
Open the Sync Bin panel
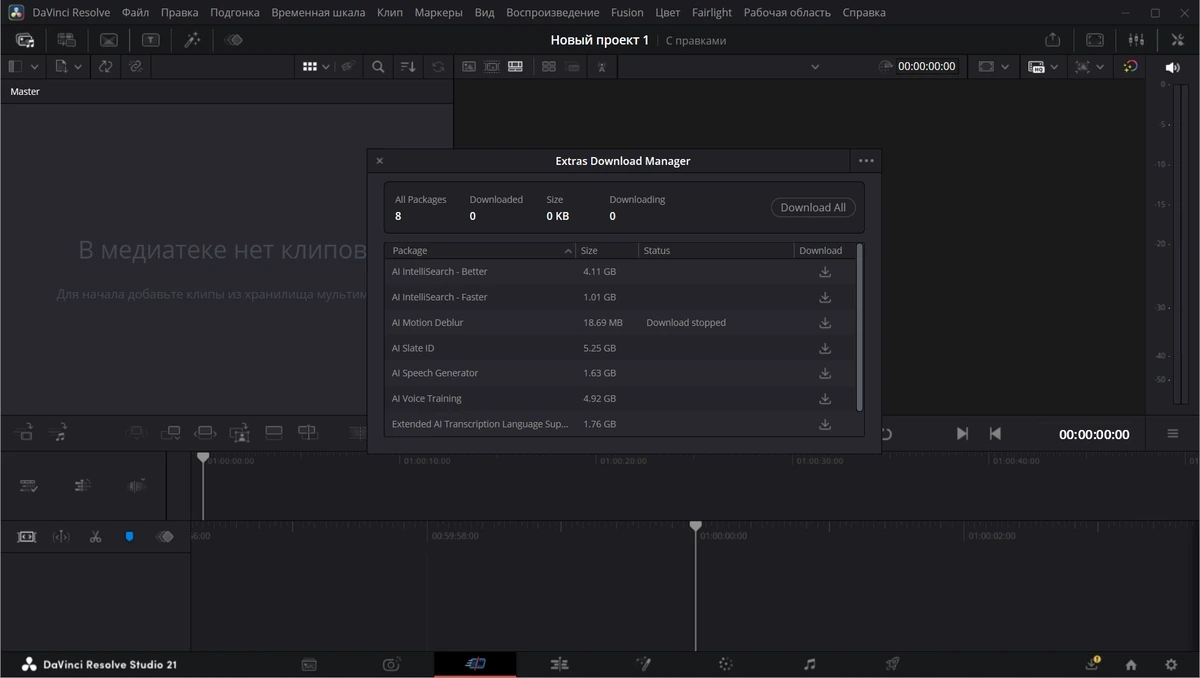coord(67,40)
